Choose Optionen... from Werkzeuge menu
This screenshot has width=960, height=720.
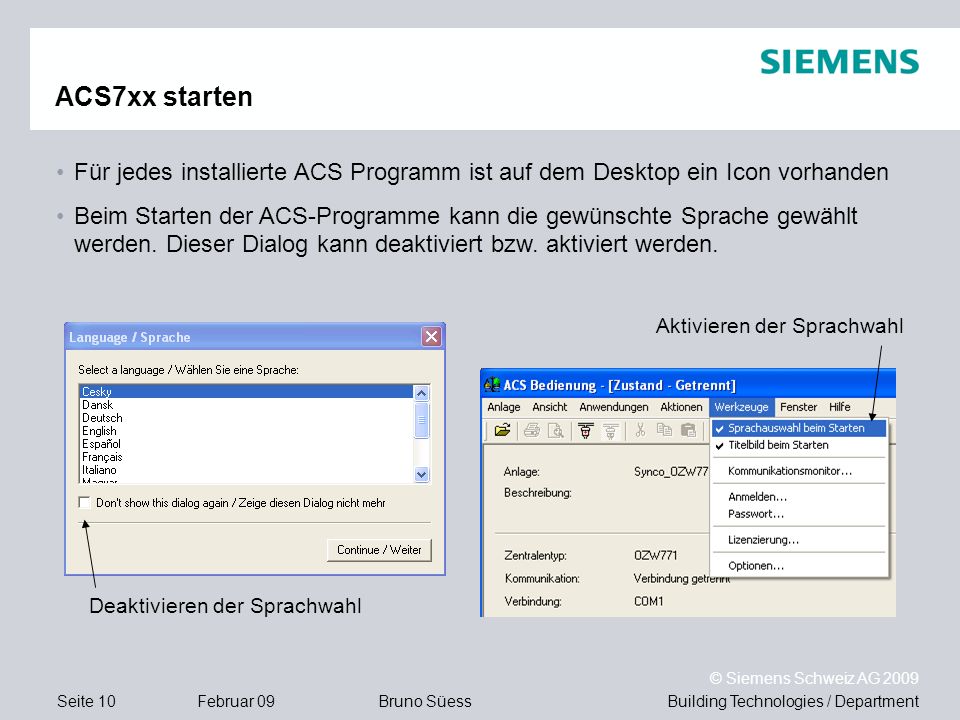(799, 566)
